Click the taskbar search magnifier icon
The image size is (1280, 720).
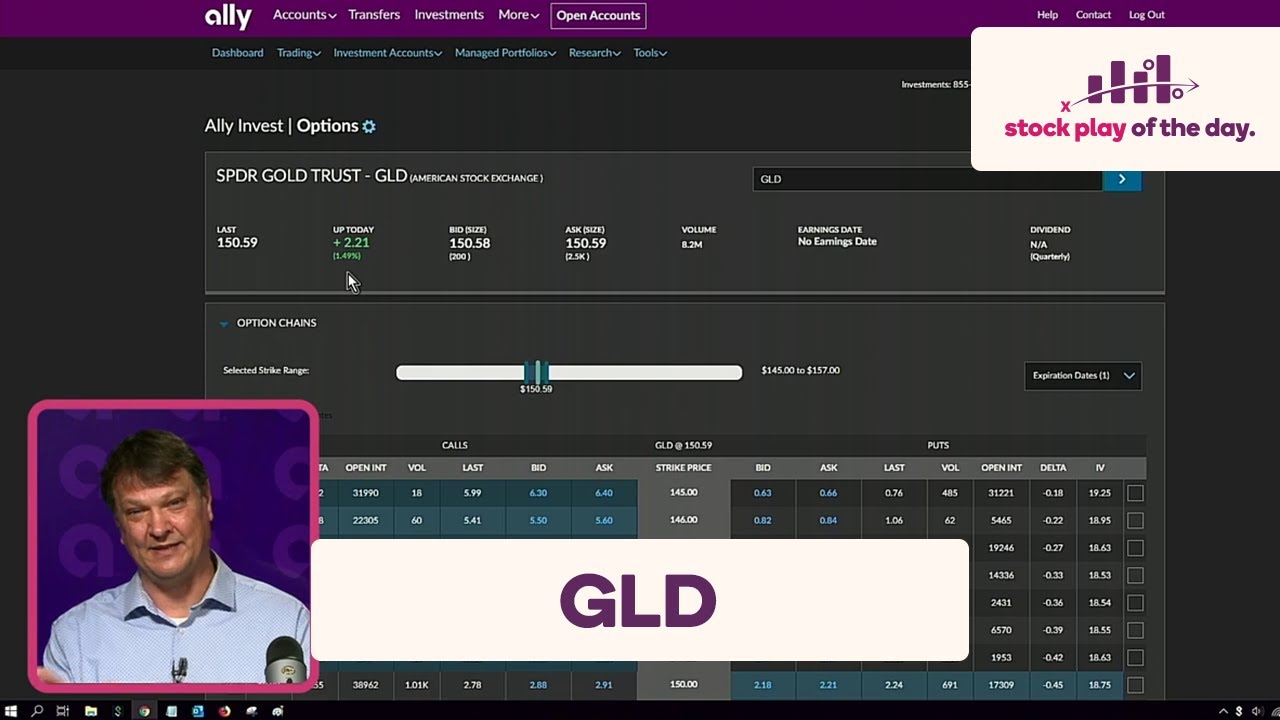pos(37,711)
